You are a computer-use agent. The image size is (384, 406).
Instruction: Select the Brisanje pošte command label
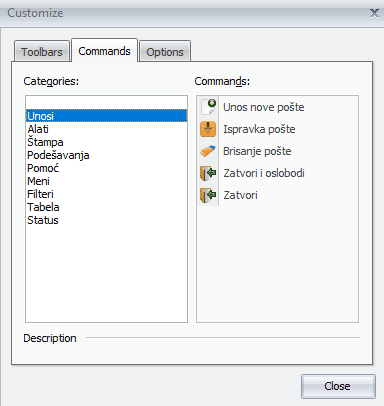pos(257,151)
